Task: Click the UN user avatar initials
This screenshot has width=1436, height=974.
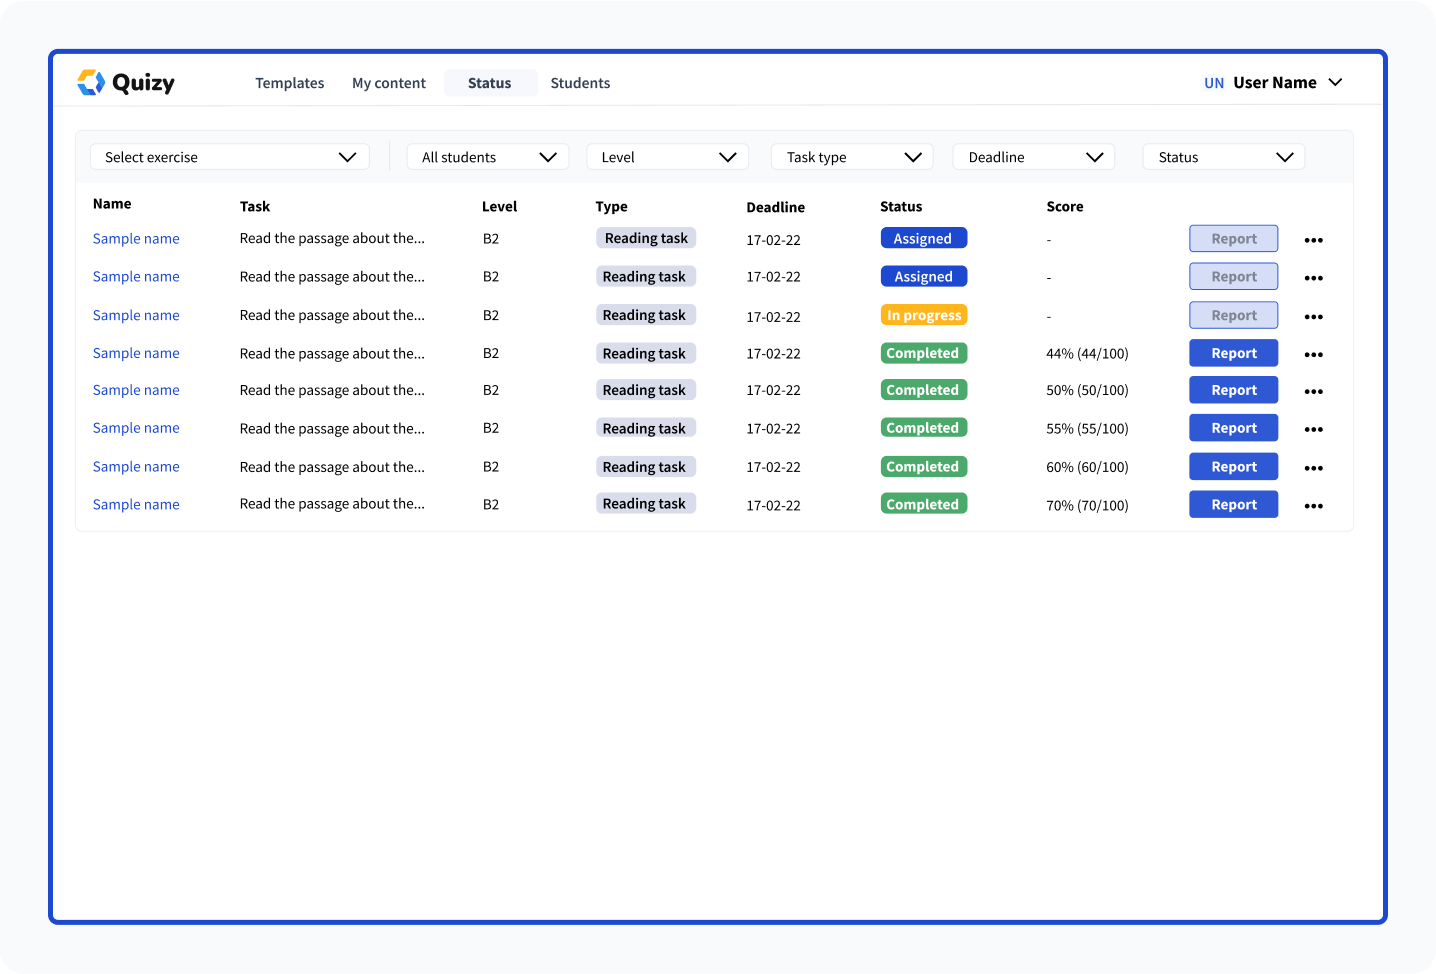Action: pyautogui.click(x=1213, y=83)
